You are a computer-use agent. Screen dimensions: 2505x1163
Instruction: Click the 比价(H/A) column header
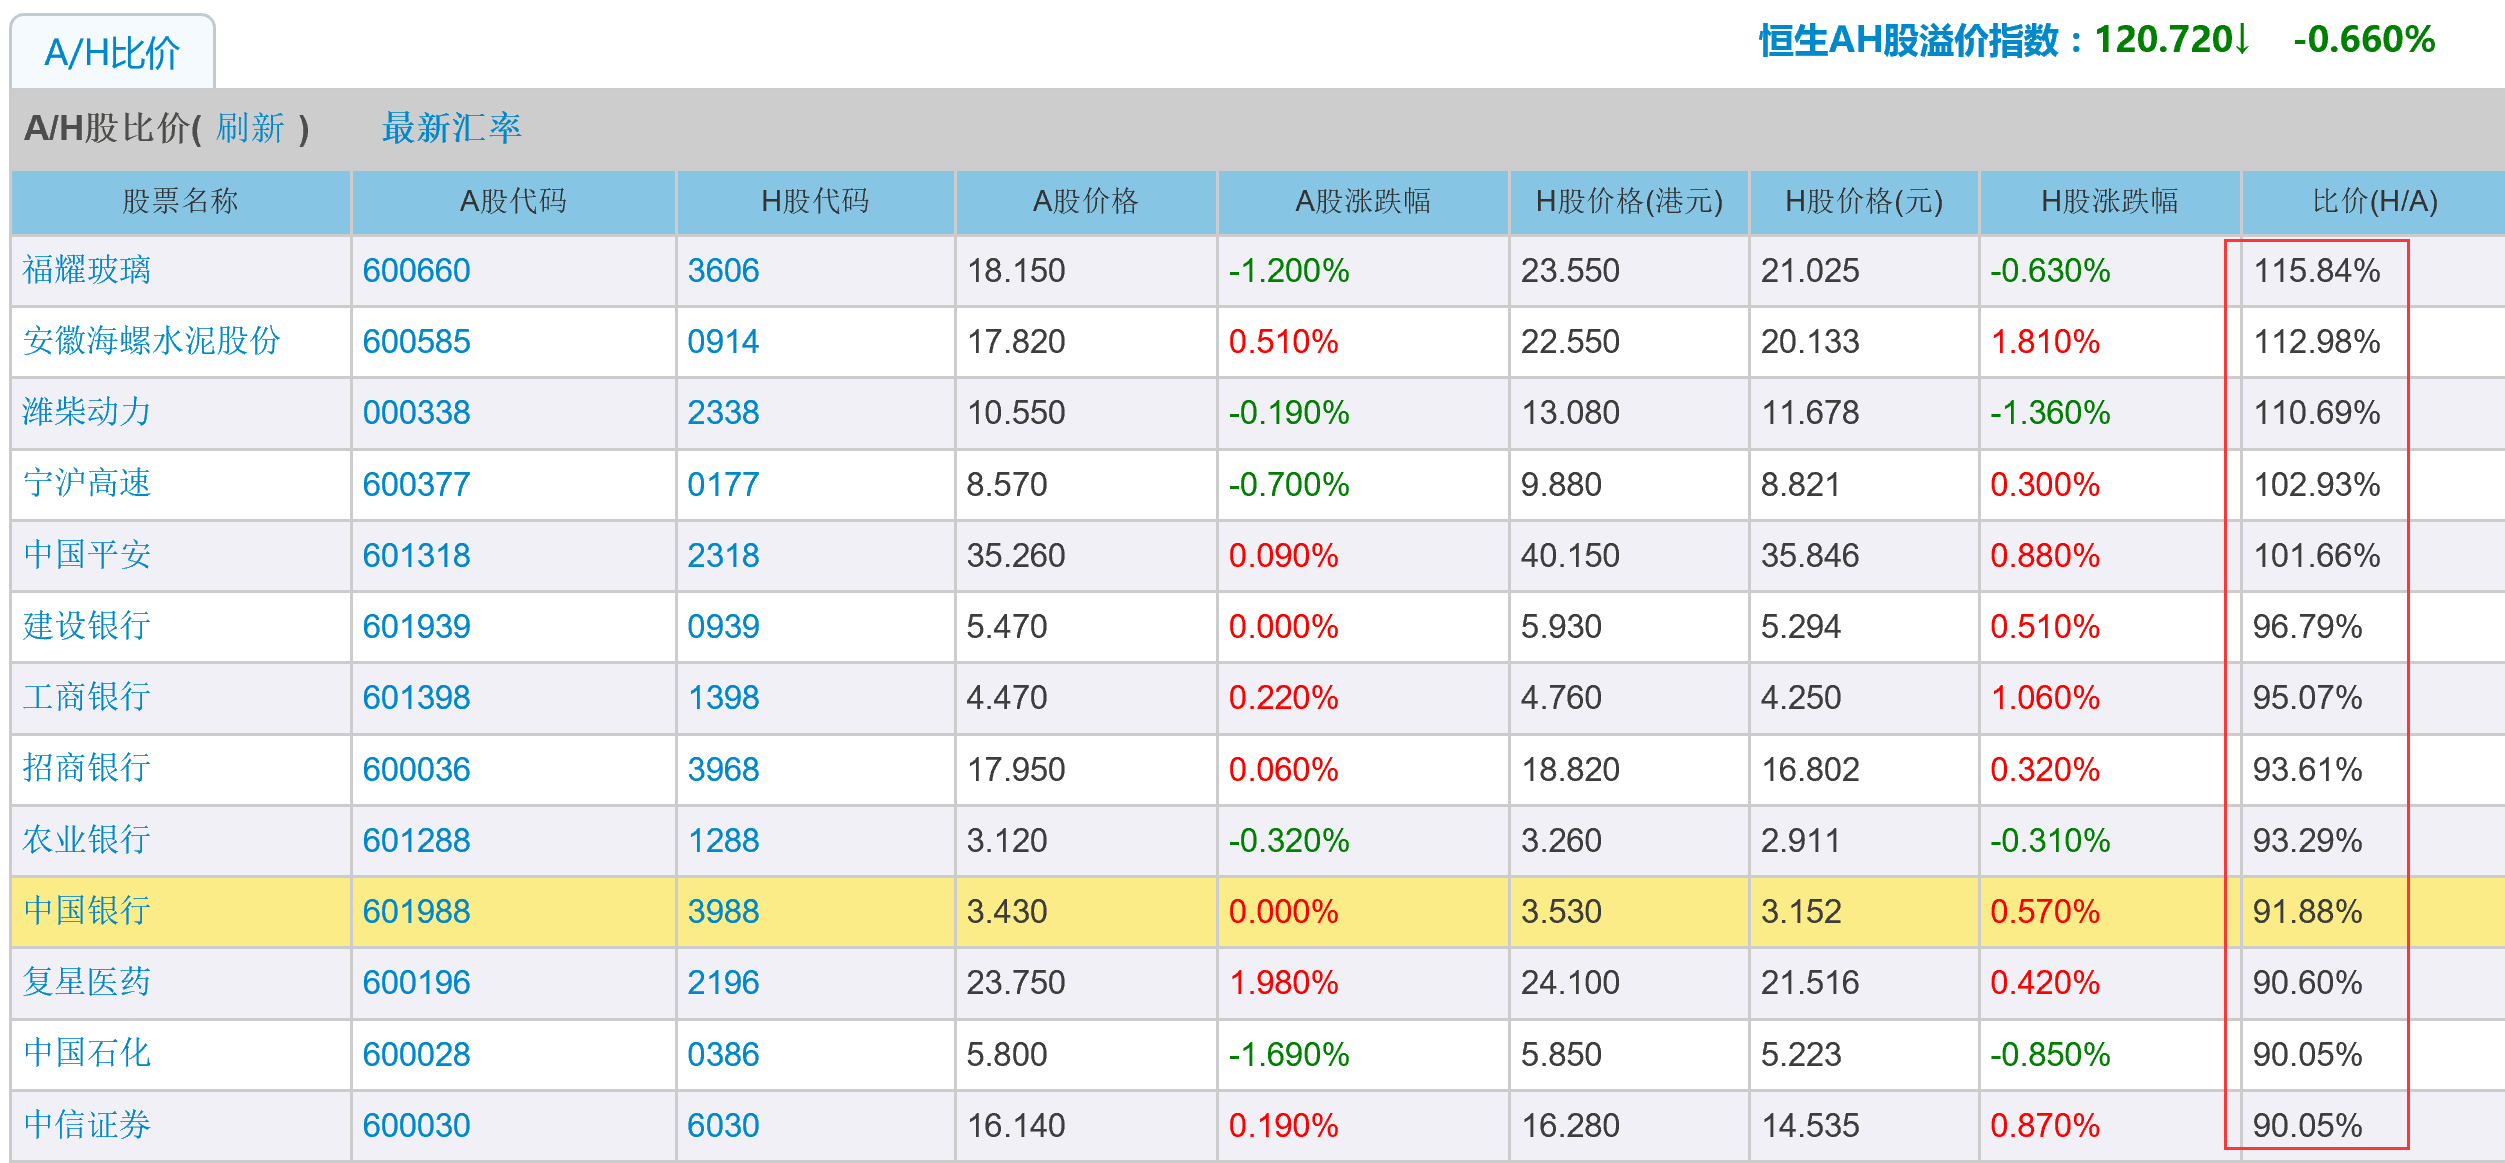click(x=2374, y=202)
